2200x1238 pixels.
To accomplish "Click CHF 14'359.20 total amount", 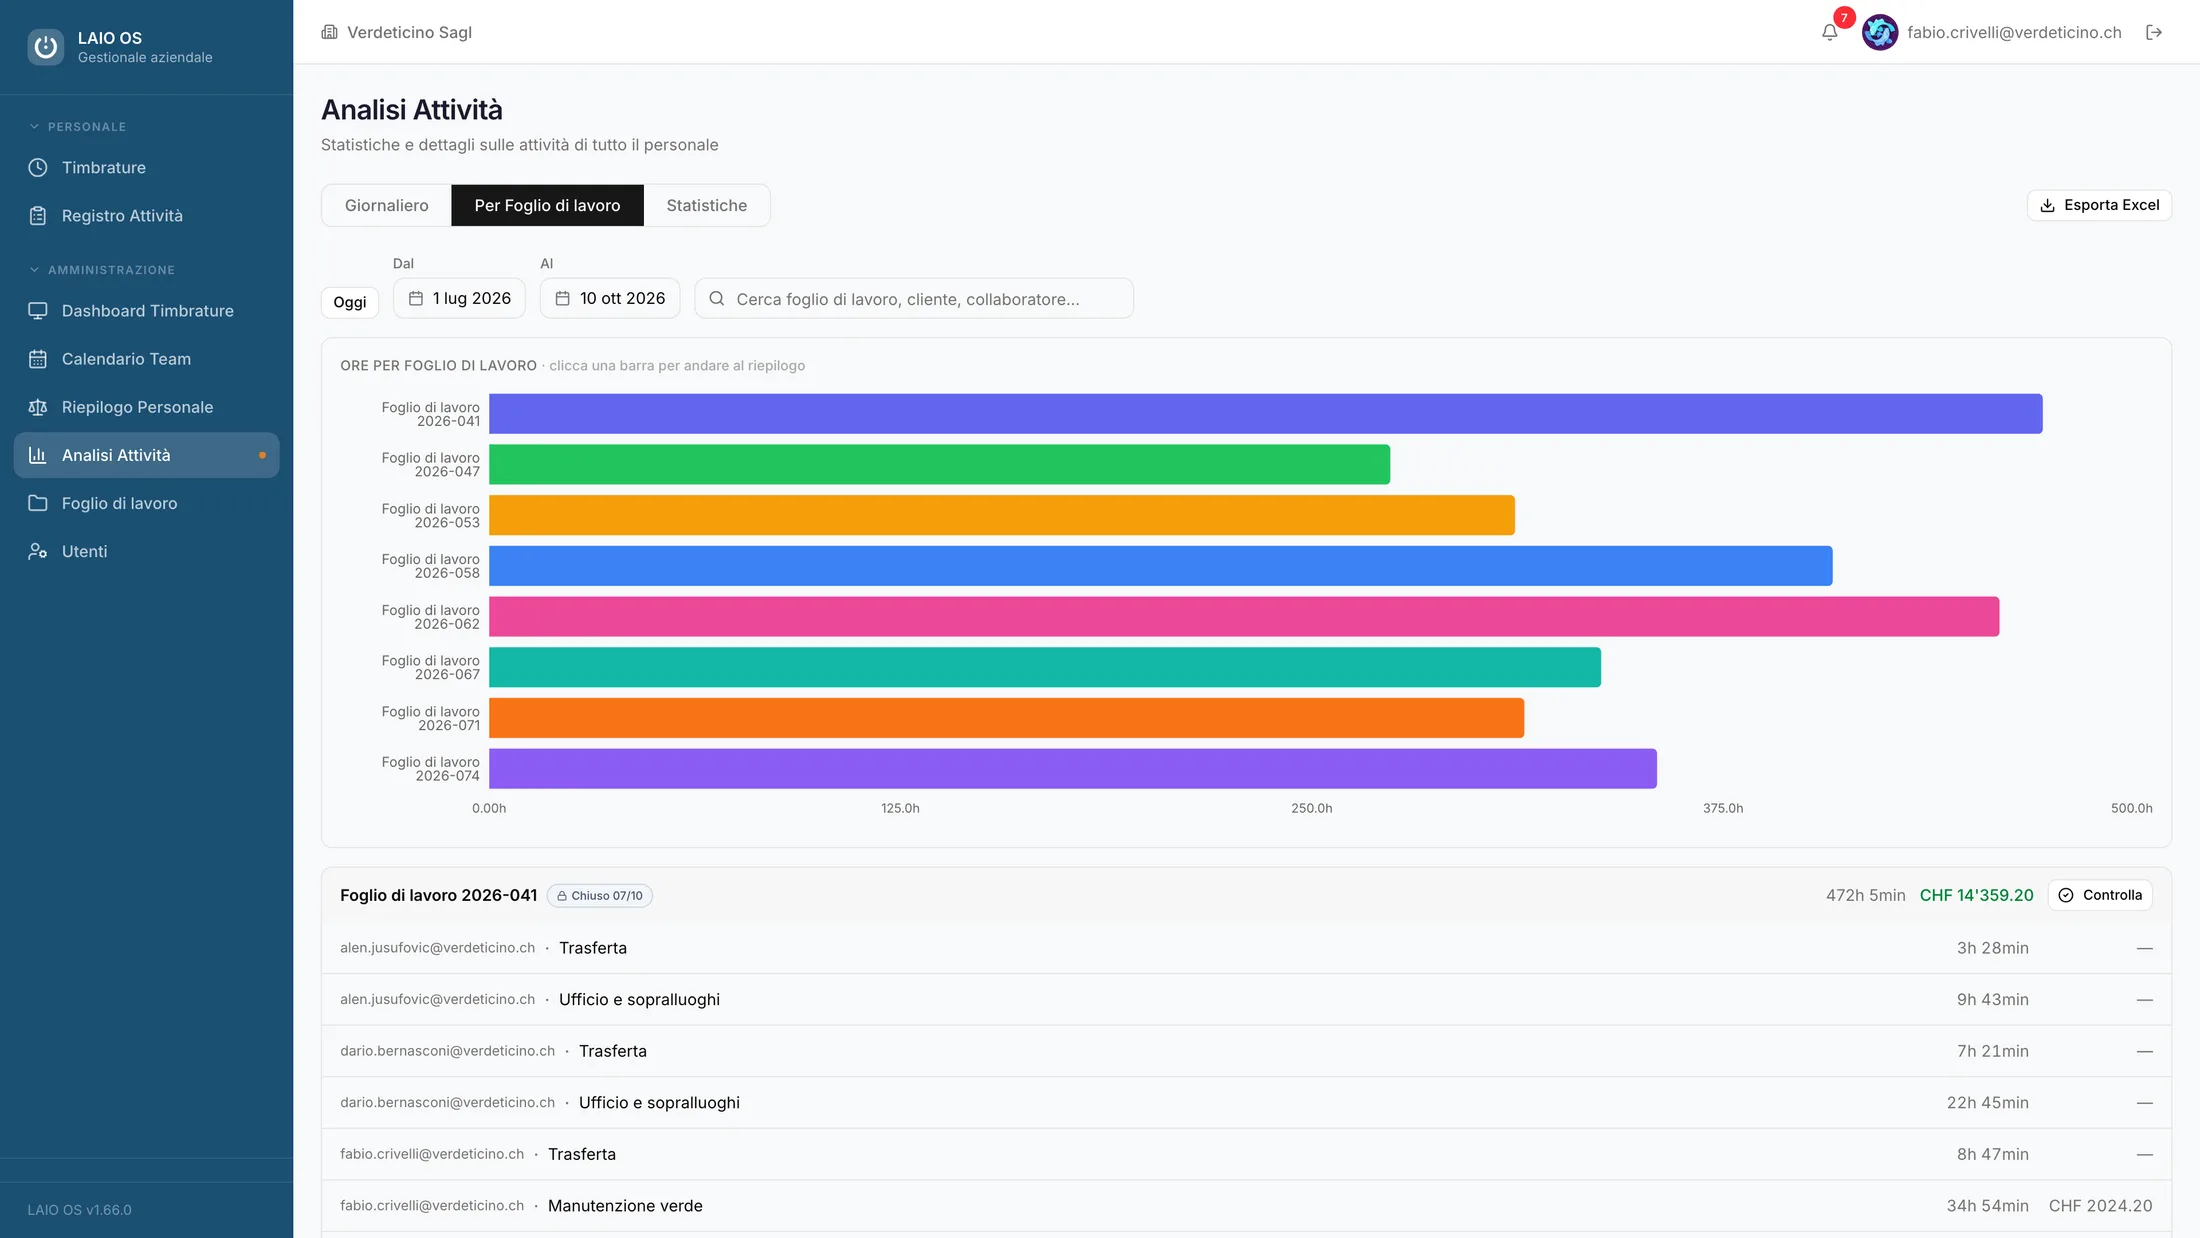I will [x=1976, y=895].
